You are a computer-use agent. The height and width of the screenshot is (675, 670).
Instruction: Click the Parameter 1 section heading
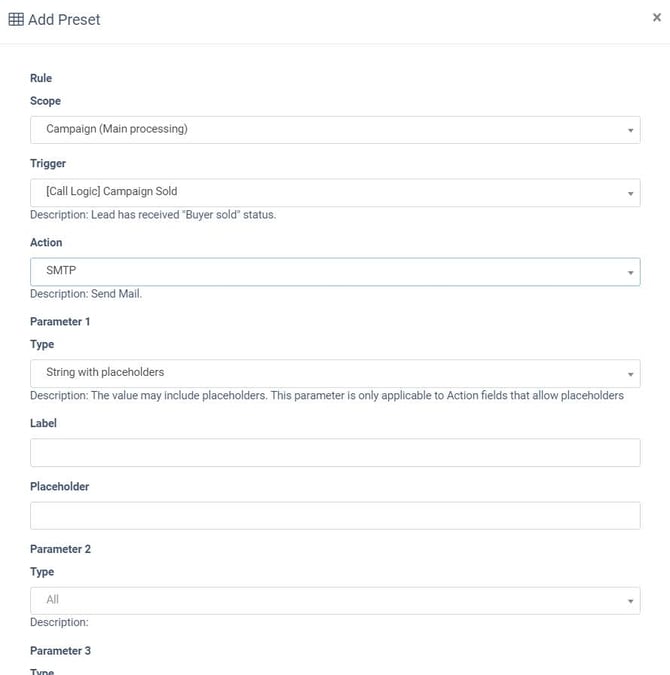(60, 321)
